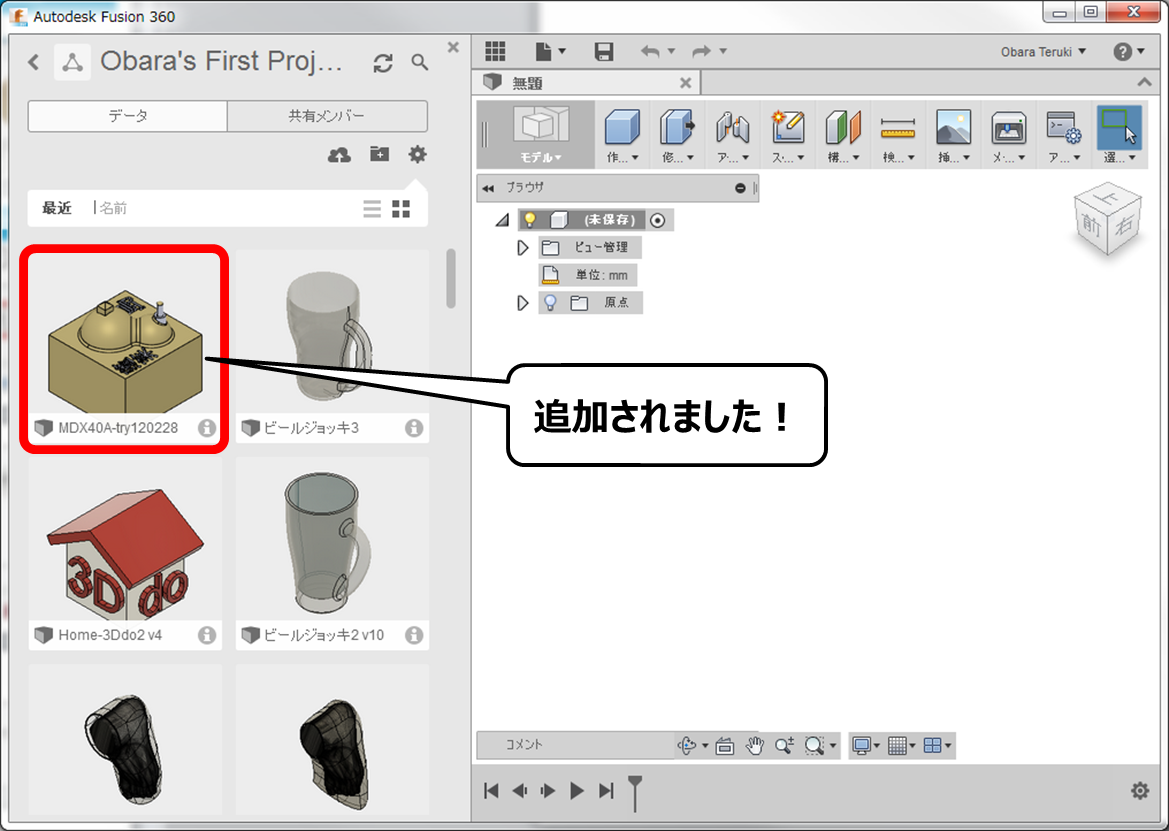Sort files by 名前
The image size is (1169, 831).
(x=113, y=208)
